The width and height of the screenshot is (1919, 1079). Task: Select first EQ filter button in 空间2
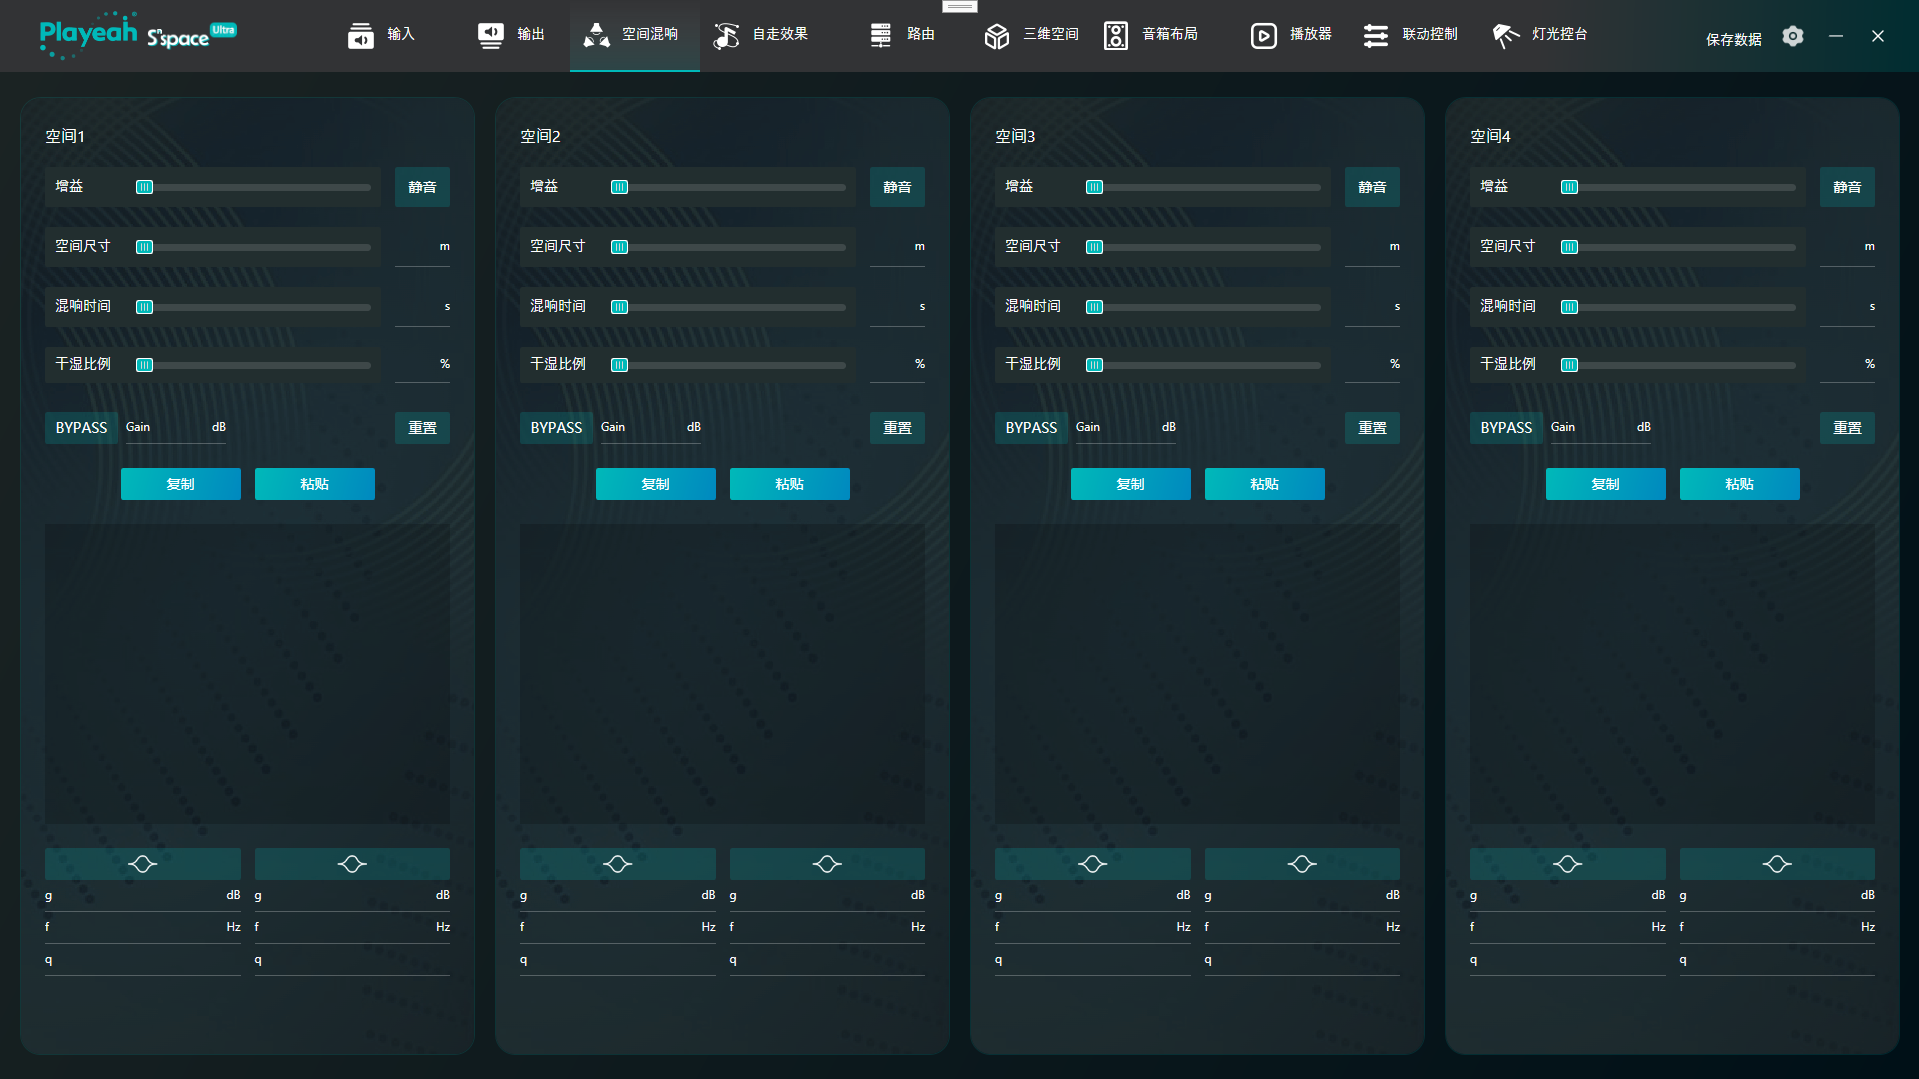point(618,864)
